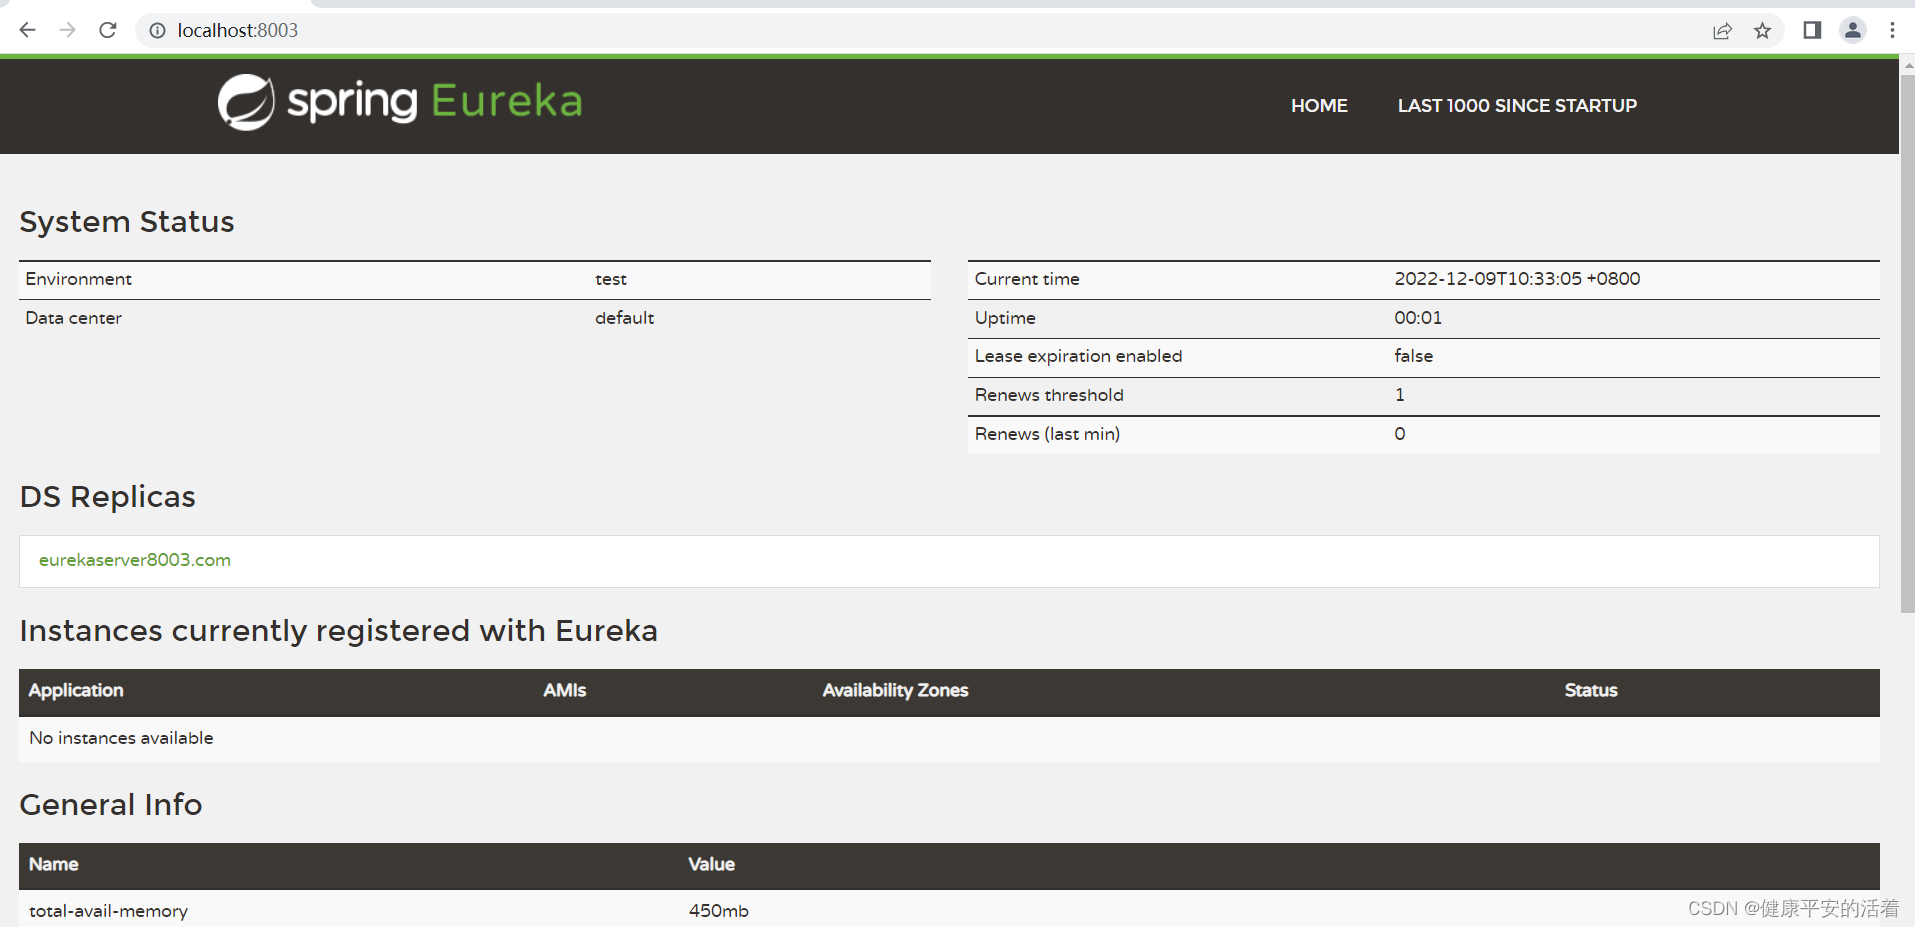This screenshot has width=1915, height=927.
Task: Click the Environment row labeled test
Action: click(x=611, y=279)
